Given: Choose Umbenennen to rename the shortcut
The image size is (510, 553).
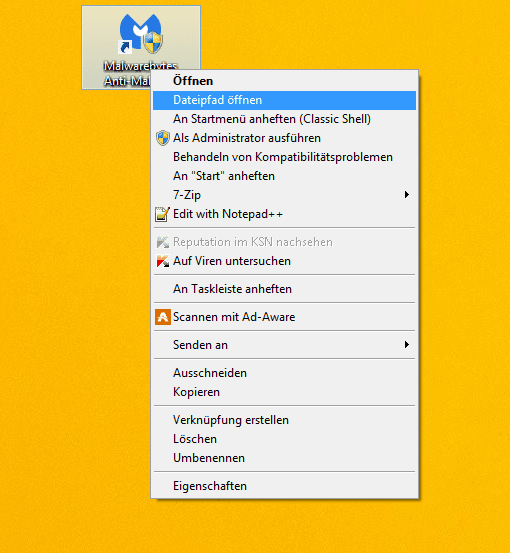Looking at the screenshot, I should [284, 458].
